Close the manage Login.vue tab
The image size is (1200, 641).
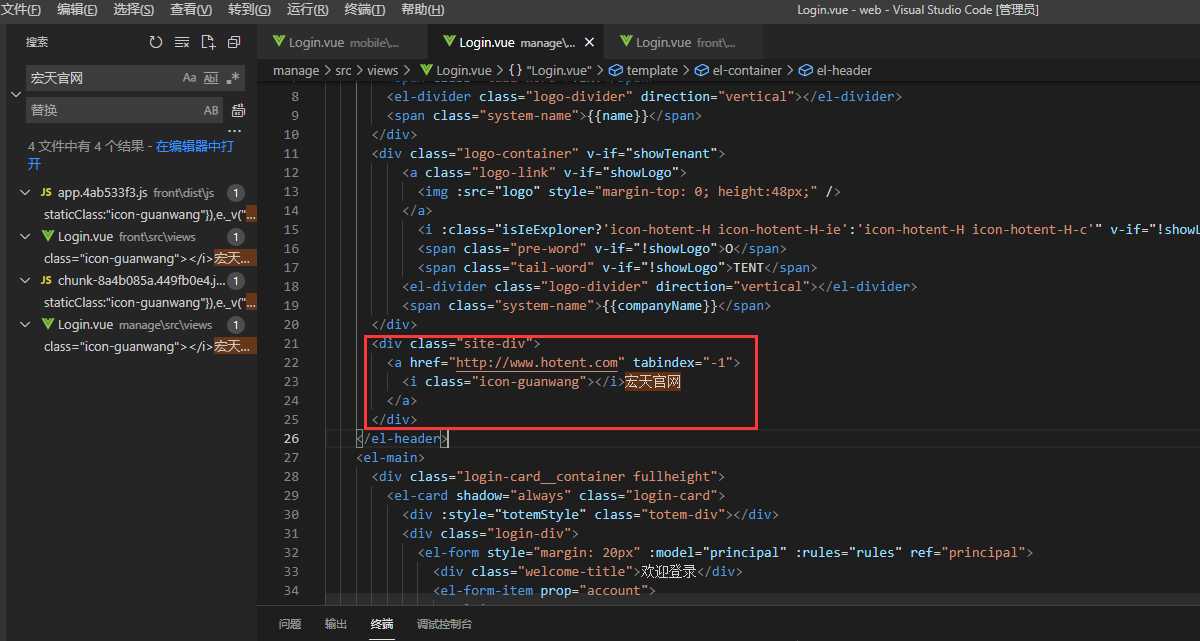click(x=589, y=43)
